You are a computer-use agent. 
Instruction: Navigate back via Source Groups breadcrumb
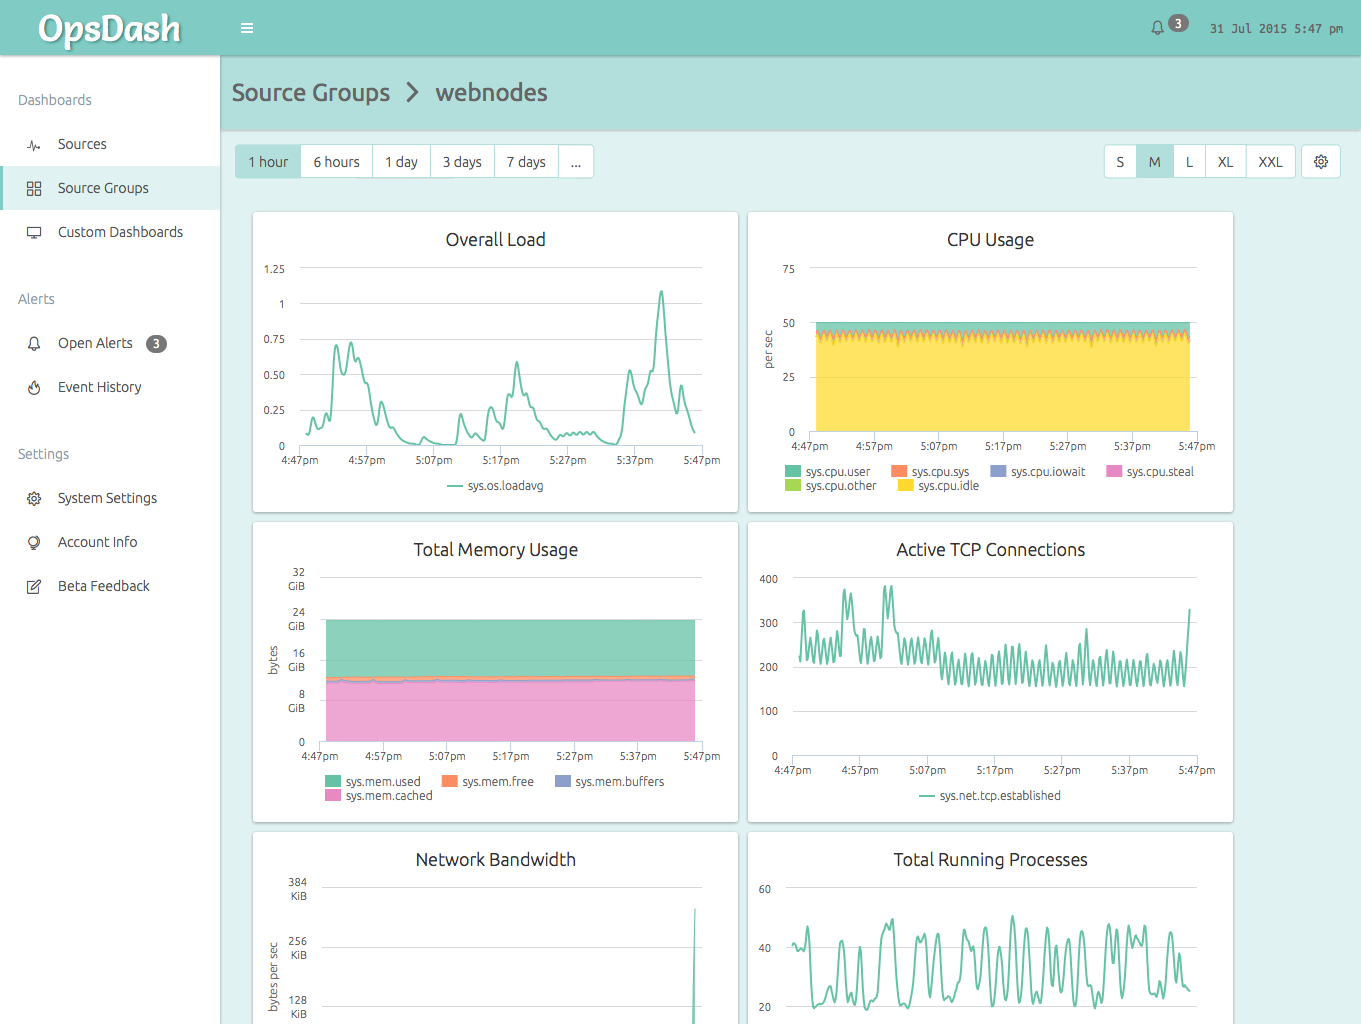coord(311,93)
